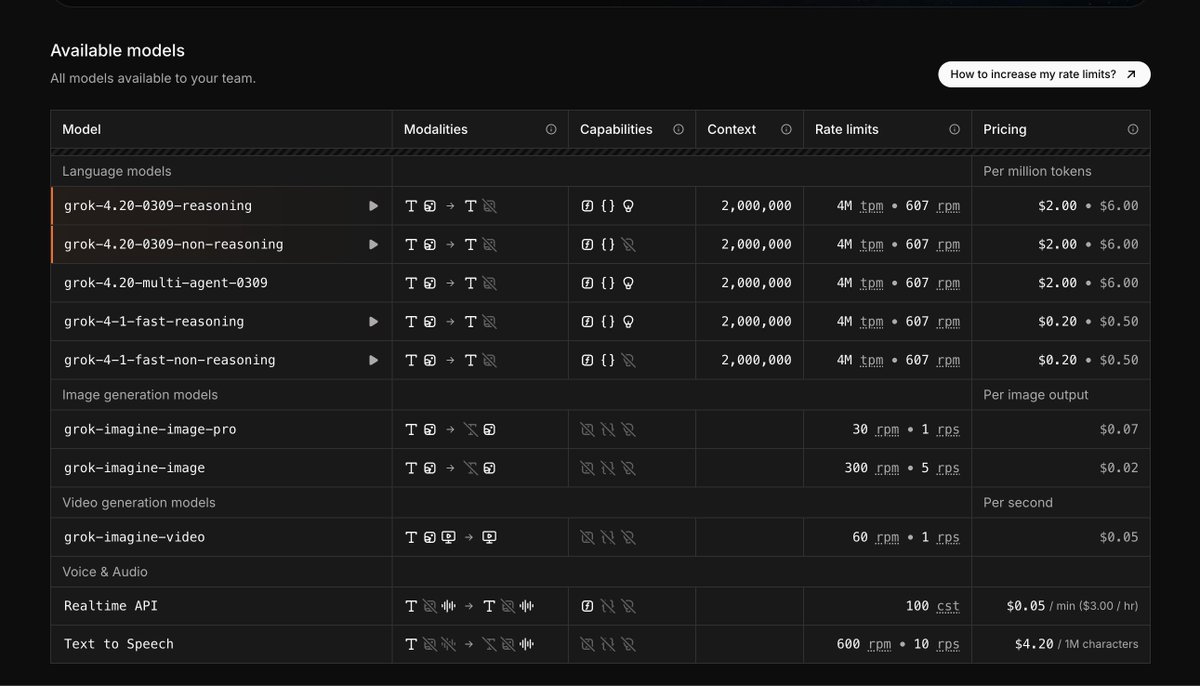Viewport: 1200px width, 686px height.
Task: Click the video output icon for grok-imagine-video
Action: point(489,537)
